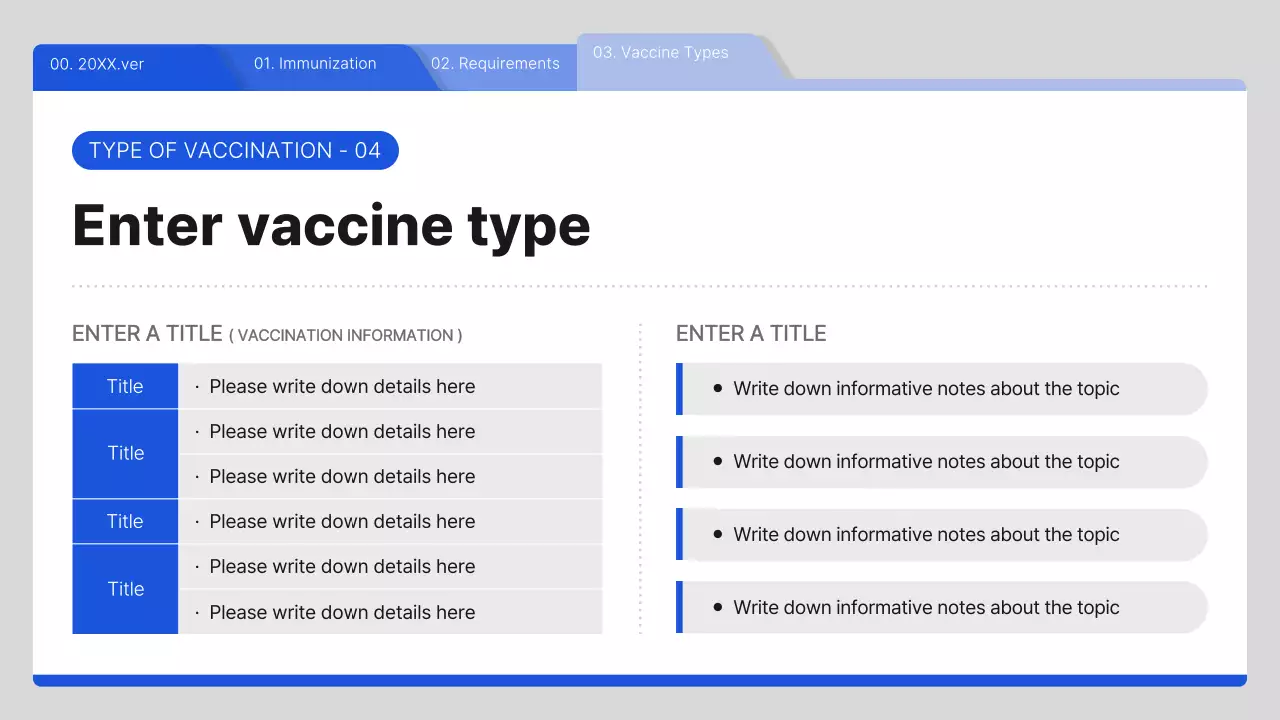Switch to the 01. Immunization tab
Viewport: 1280px width, 720px height.
click(315, 64)
